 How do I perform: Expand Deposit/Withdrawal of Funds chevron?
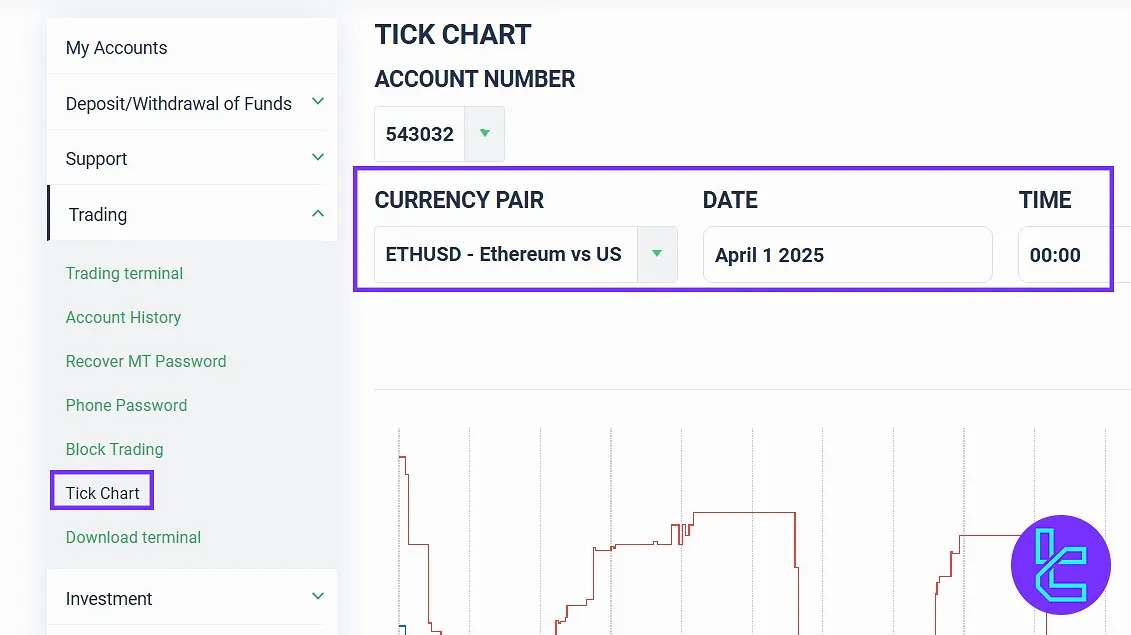click(318, 102)
